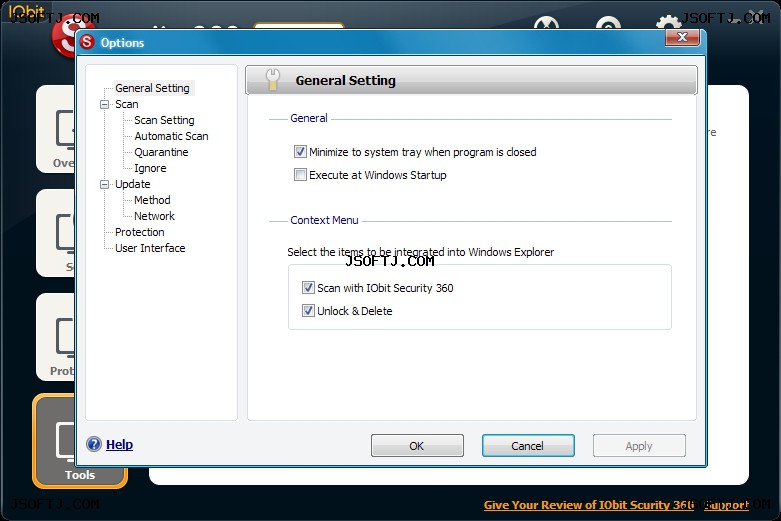Screen dimensions: 781x521
Task: Open the Help link
Action: (120, 444)
